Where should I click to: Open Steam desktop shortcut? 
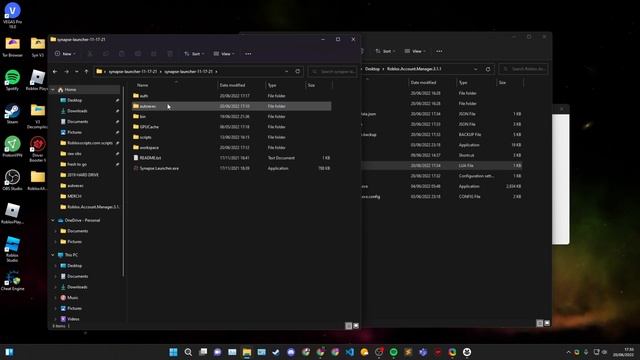click(12, 114)
